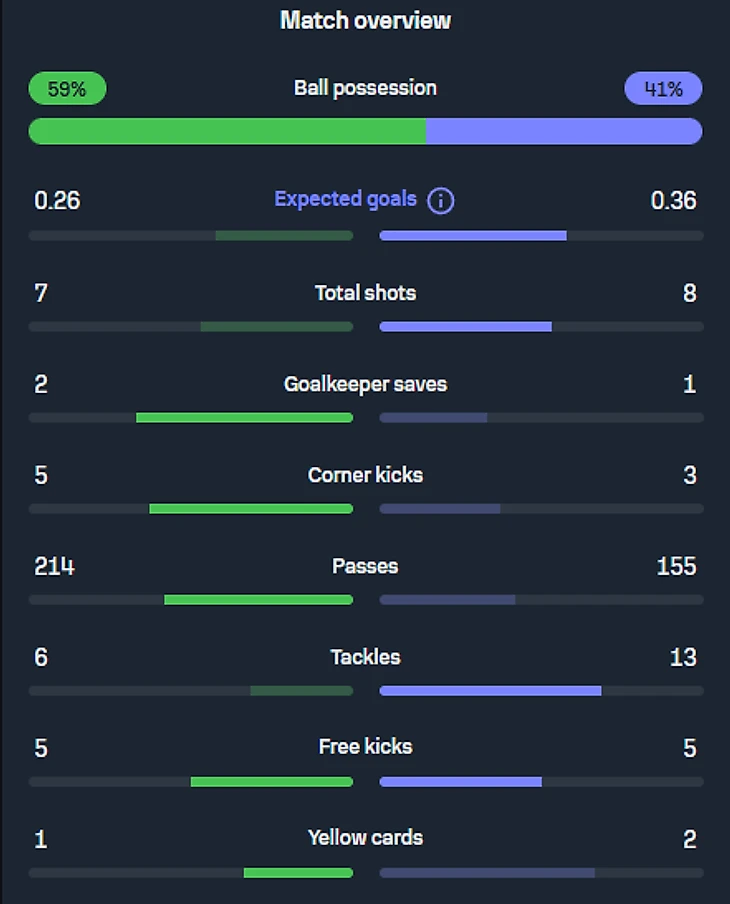Screen dimensions: 730x904
Task: Click the purple segment of possession bar
Action: tap(564, 131)
